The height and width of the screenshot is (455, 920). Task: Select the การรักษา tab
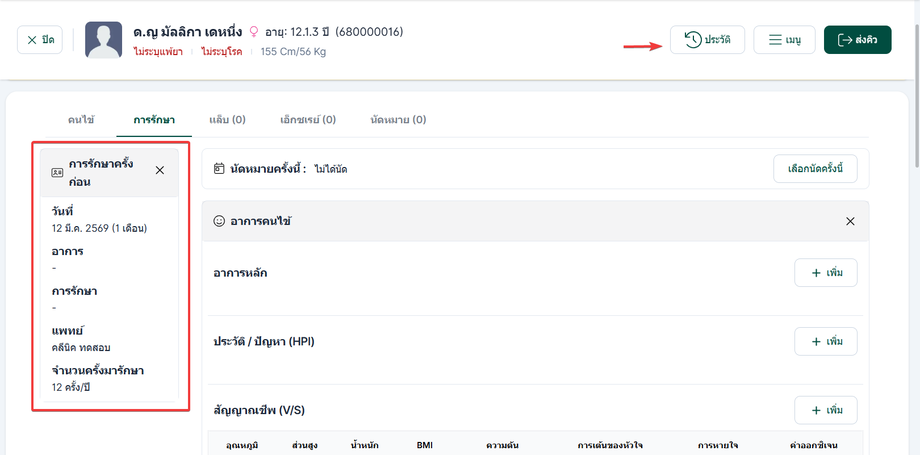click(154, 120)
